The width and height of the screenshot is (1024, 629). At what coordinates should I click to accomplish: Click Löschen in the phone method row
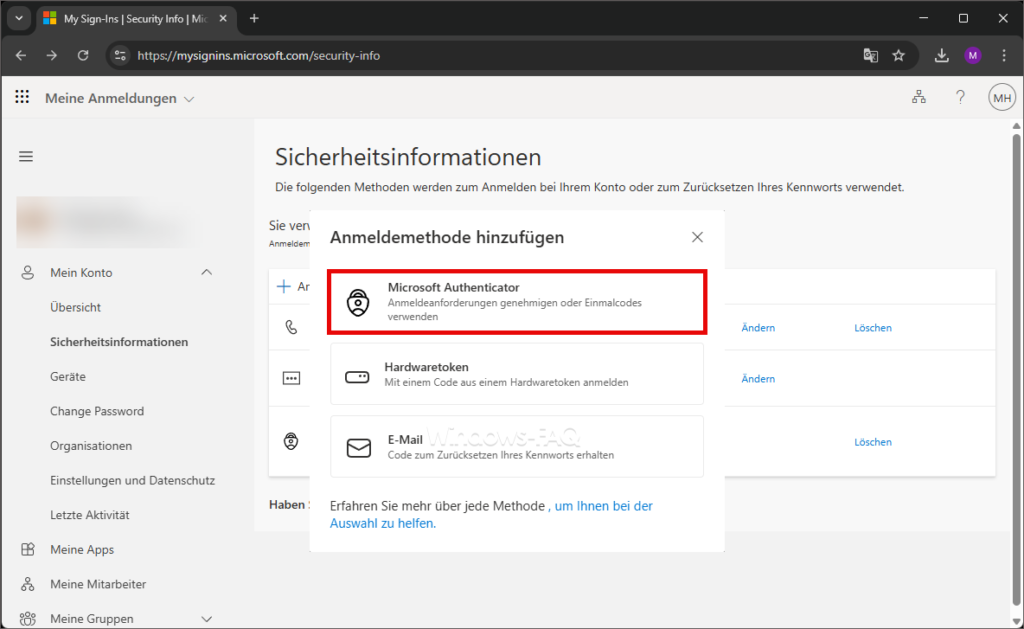(x=873, y=328)
